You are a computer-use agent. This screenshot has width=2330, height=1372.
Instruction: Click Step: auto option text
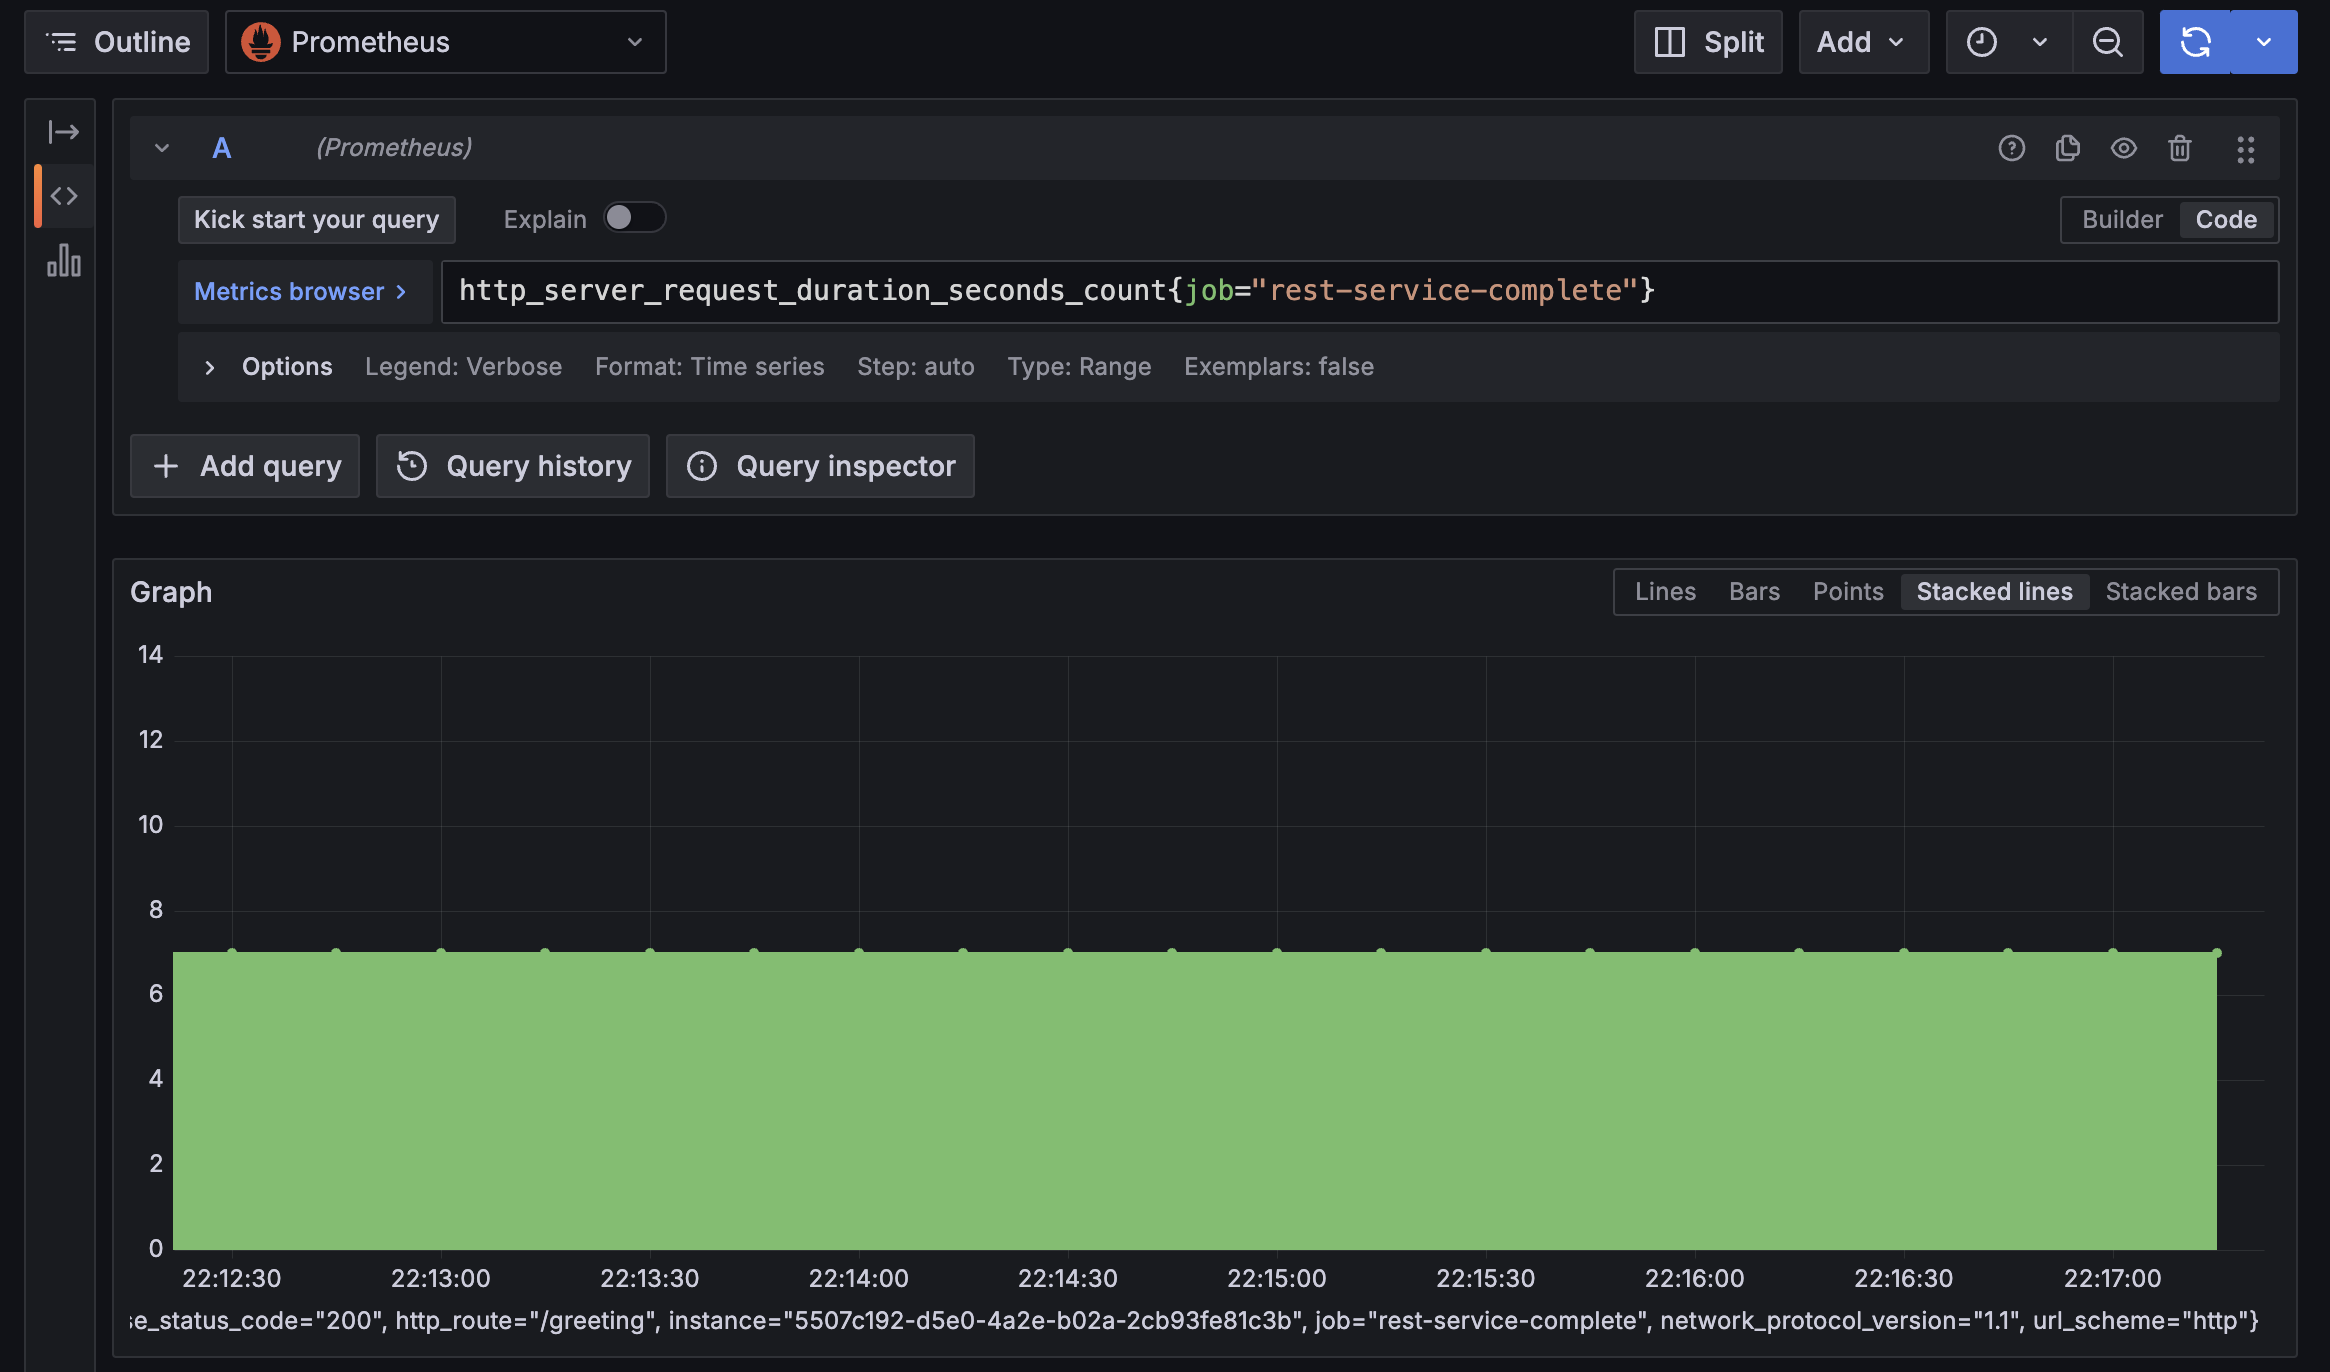point(915,367)
